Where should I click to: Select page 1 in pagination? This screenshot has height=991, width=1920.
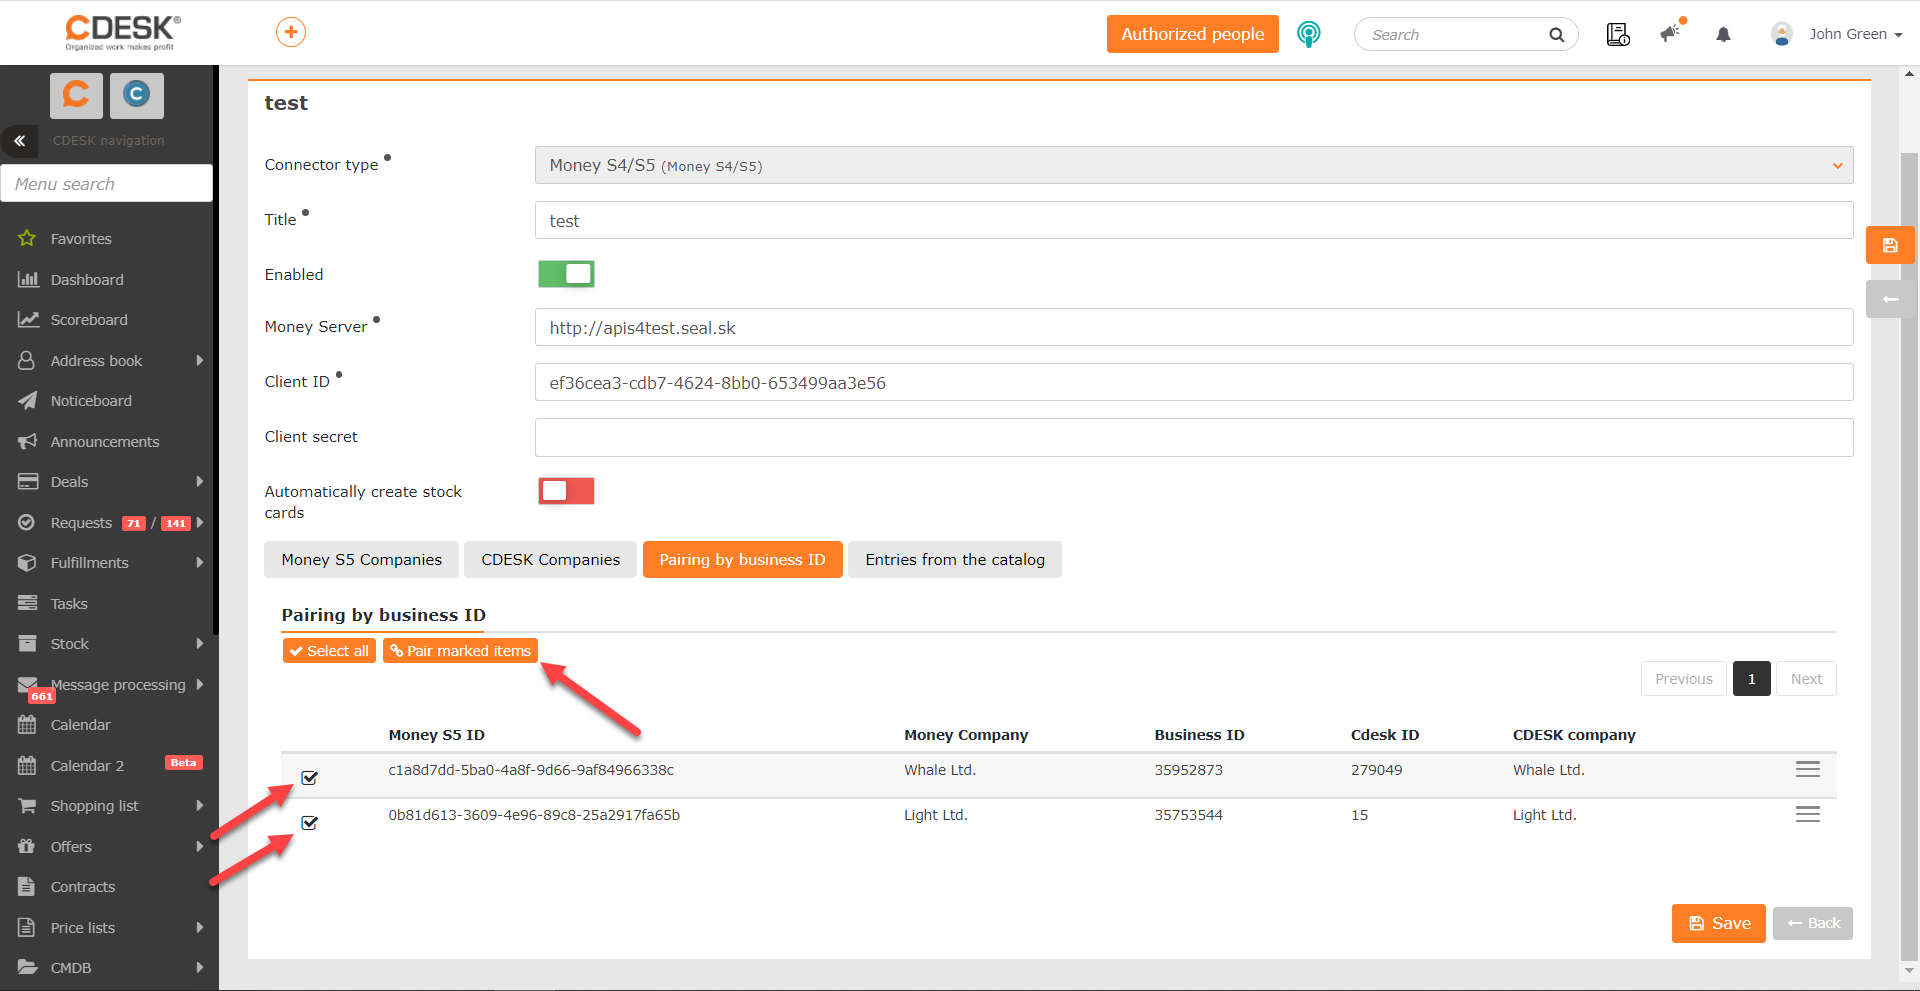tap(1752, 679)
